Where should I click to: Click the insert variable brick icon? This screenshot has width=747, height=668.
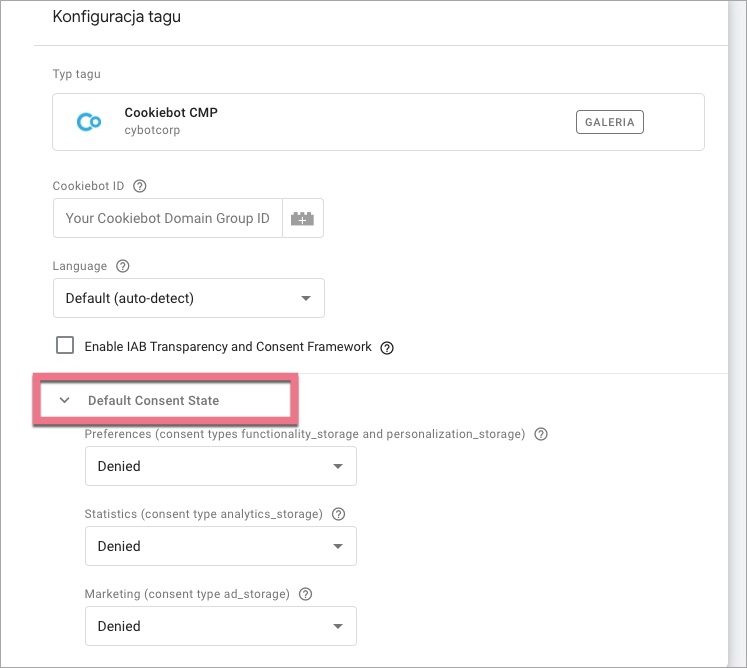point(302,218)
